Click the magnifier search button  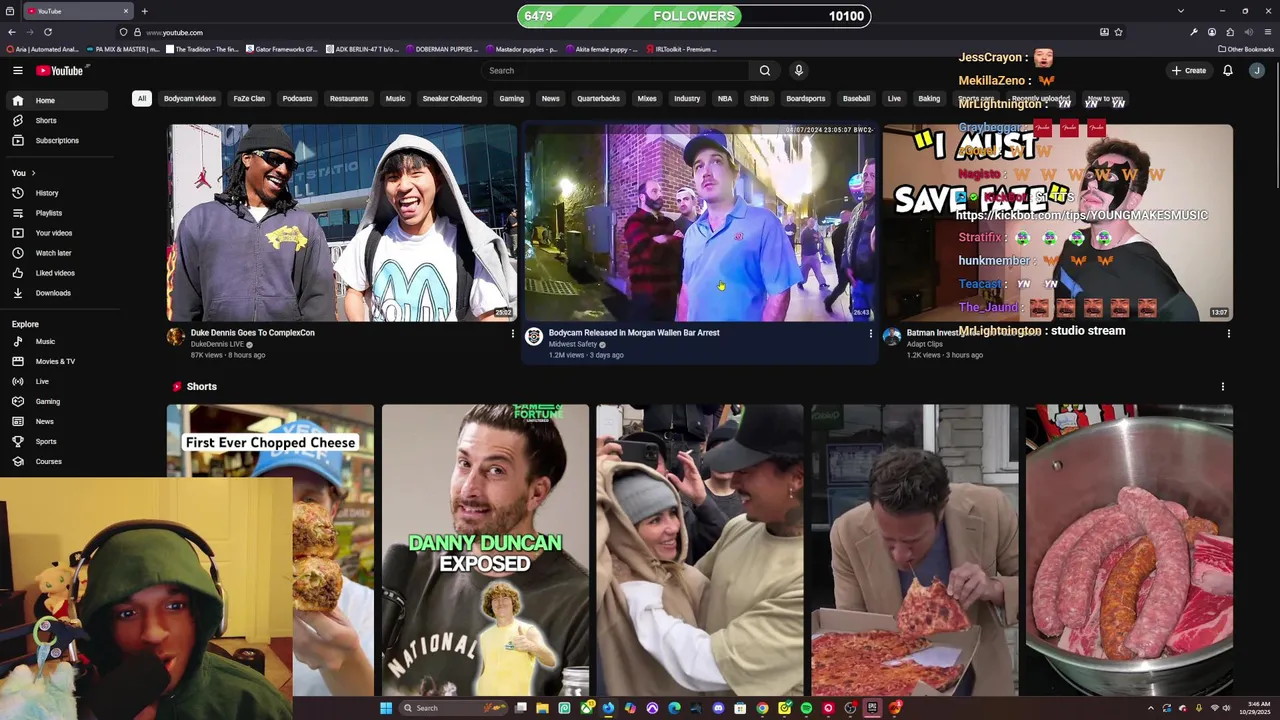pyautogui.click(x=765, y=70)
